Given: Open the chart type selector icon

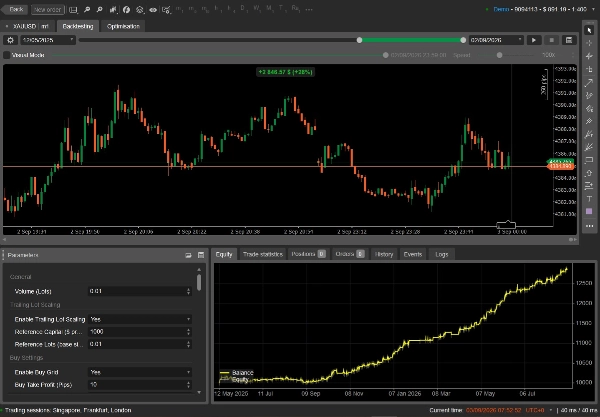Looking at the screenshot, I should pos(73,10).
